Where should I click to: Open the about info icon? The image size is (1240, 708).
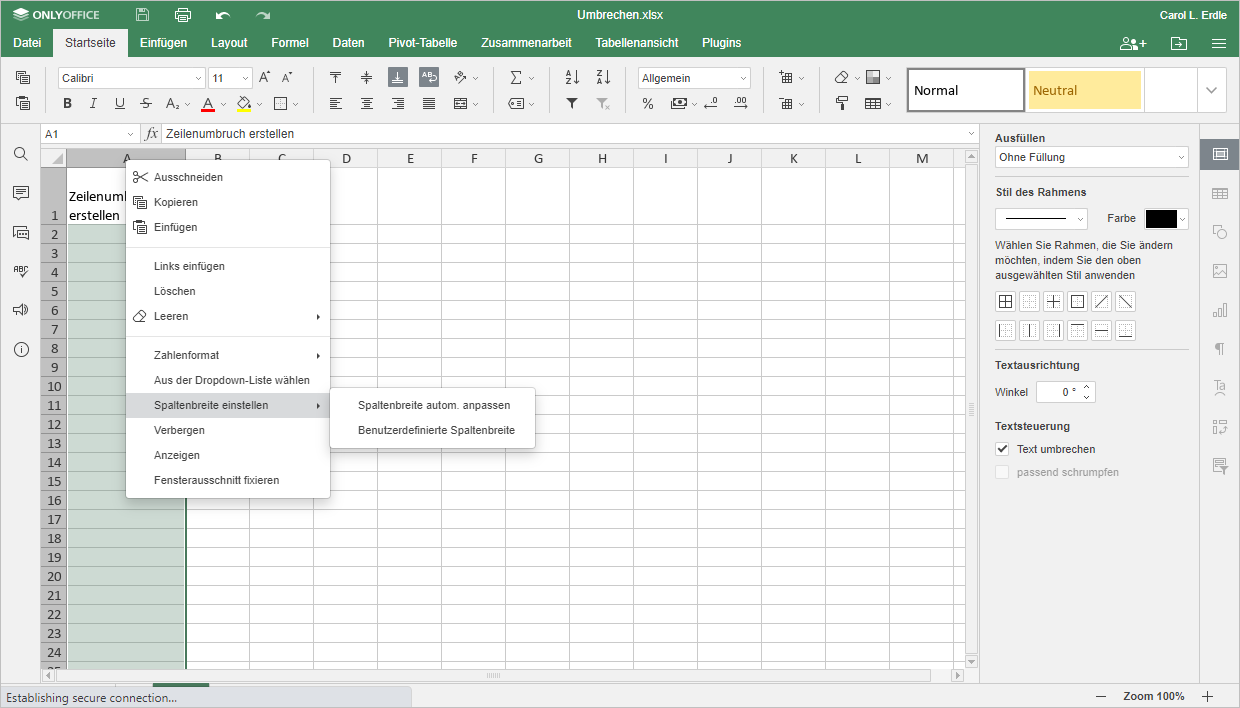click(x=21, y=349)
